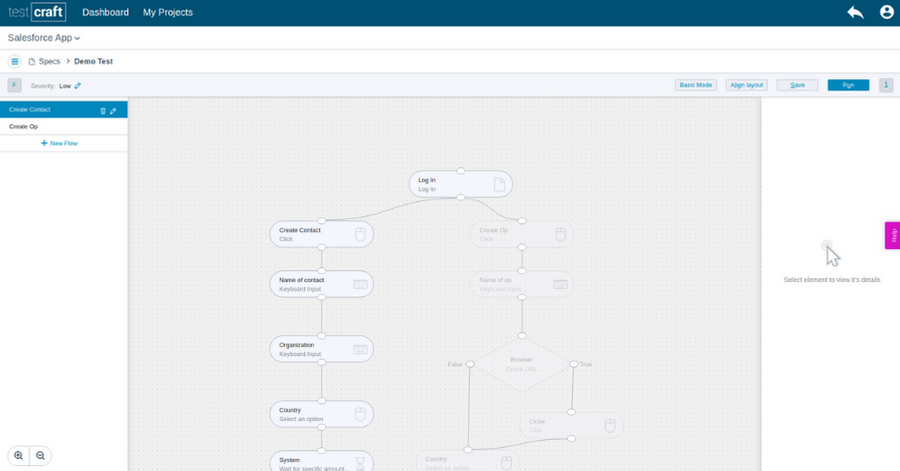Switch to Basic Mode
The image size is (900, 471).
point(696,85)
